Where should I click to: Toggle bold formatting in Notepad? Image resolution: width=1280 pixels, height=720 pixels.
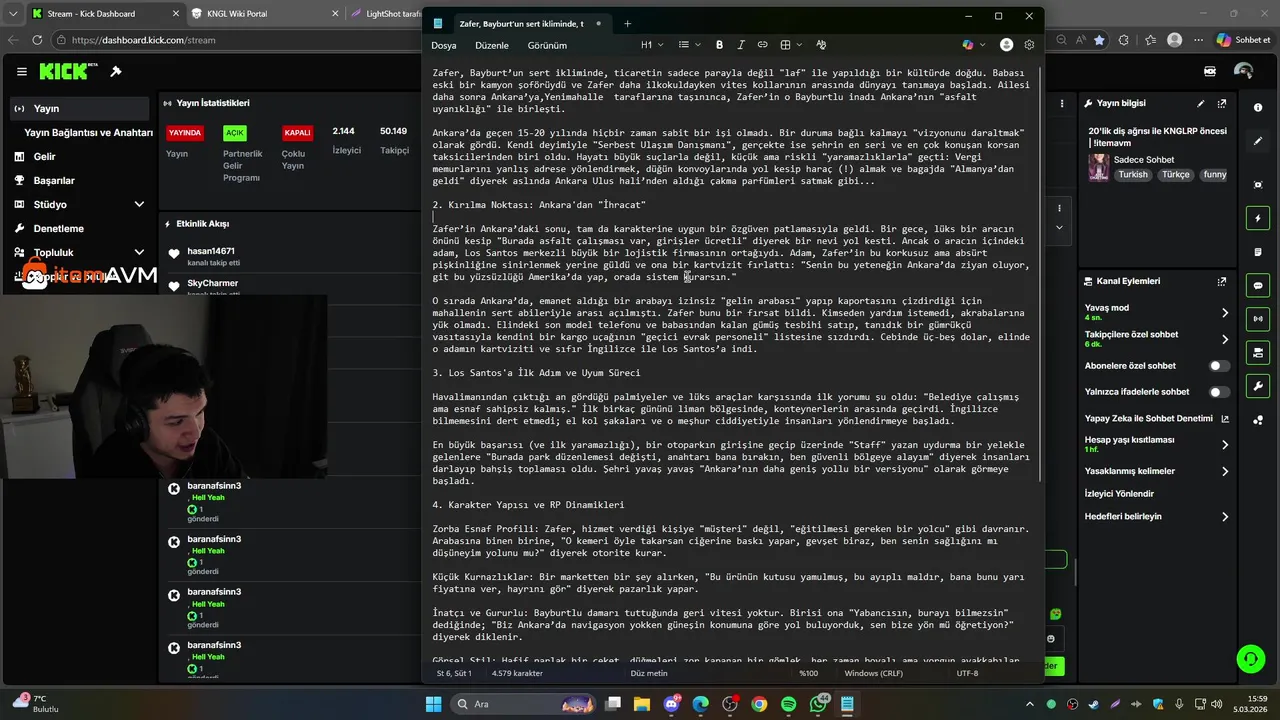pos(719,45)
